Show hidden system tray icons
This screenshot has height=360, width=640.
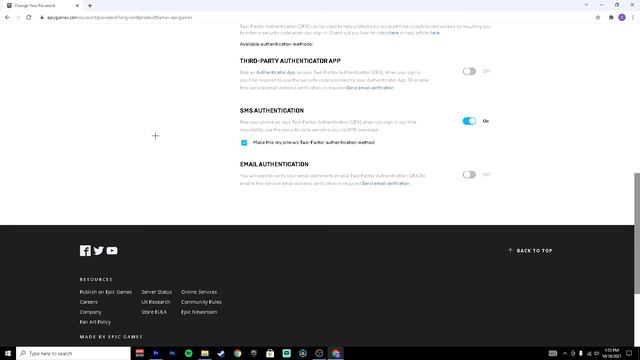coord(565,353)
